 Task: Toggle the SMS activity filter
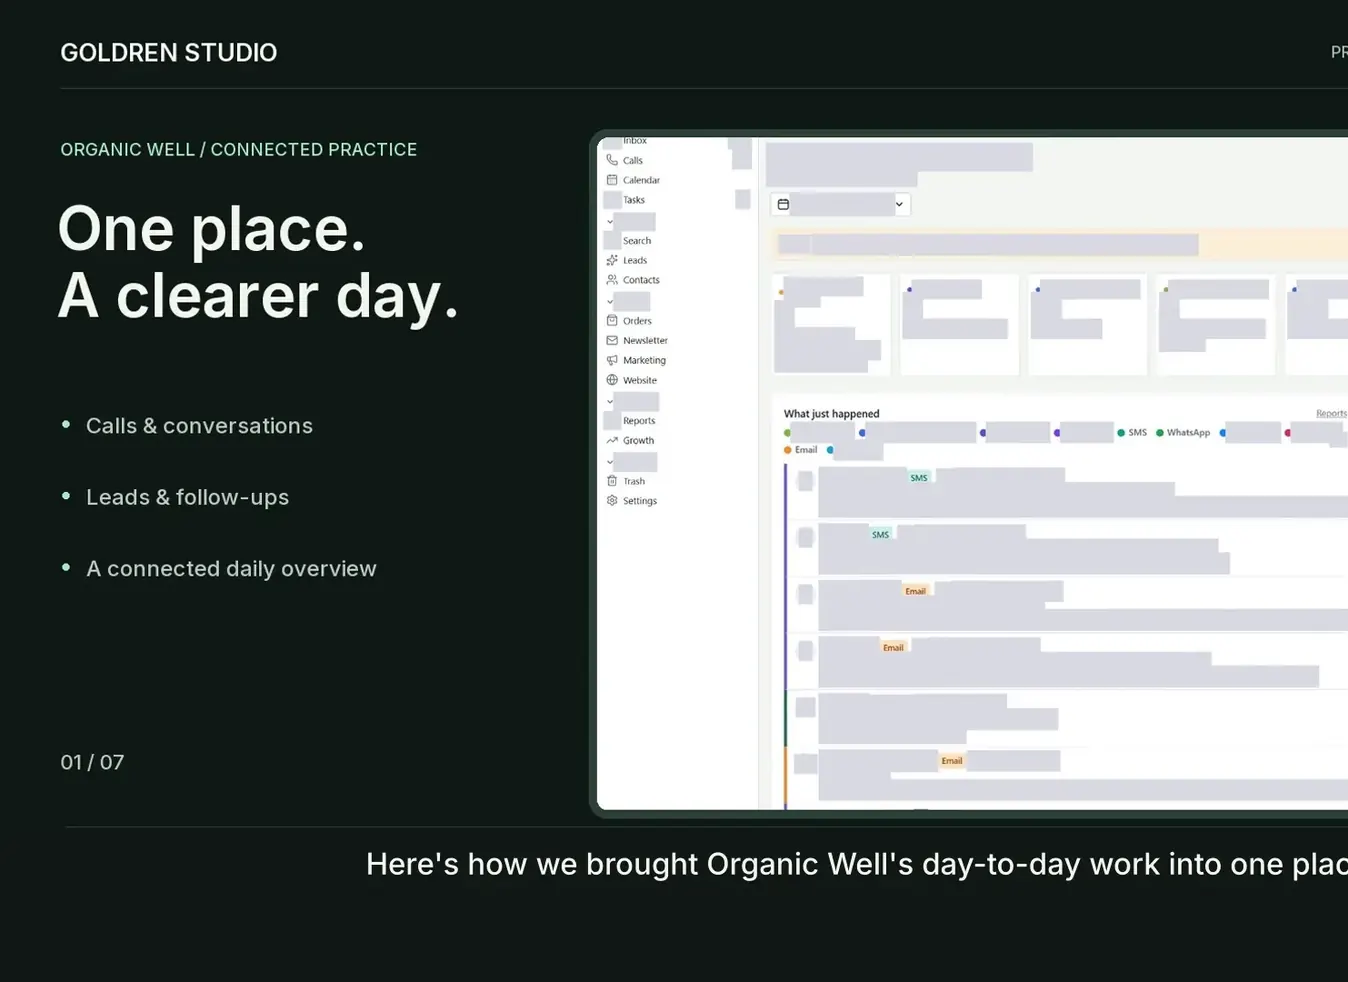click(x=1132, y=433)
